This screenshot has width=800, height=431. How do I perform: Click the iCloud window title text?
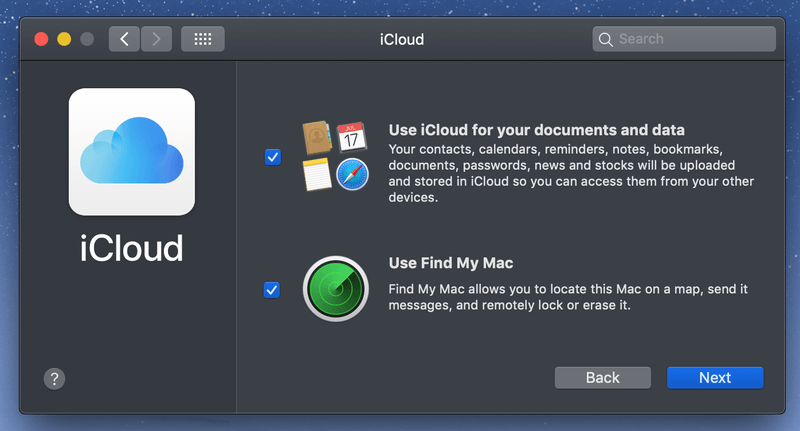[x=402, y=39]
